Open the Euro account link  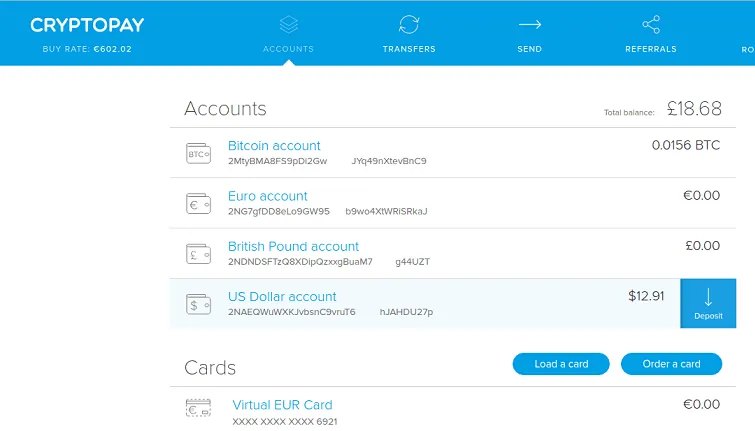point(268,196)
